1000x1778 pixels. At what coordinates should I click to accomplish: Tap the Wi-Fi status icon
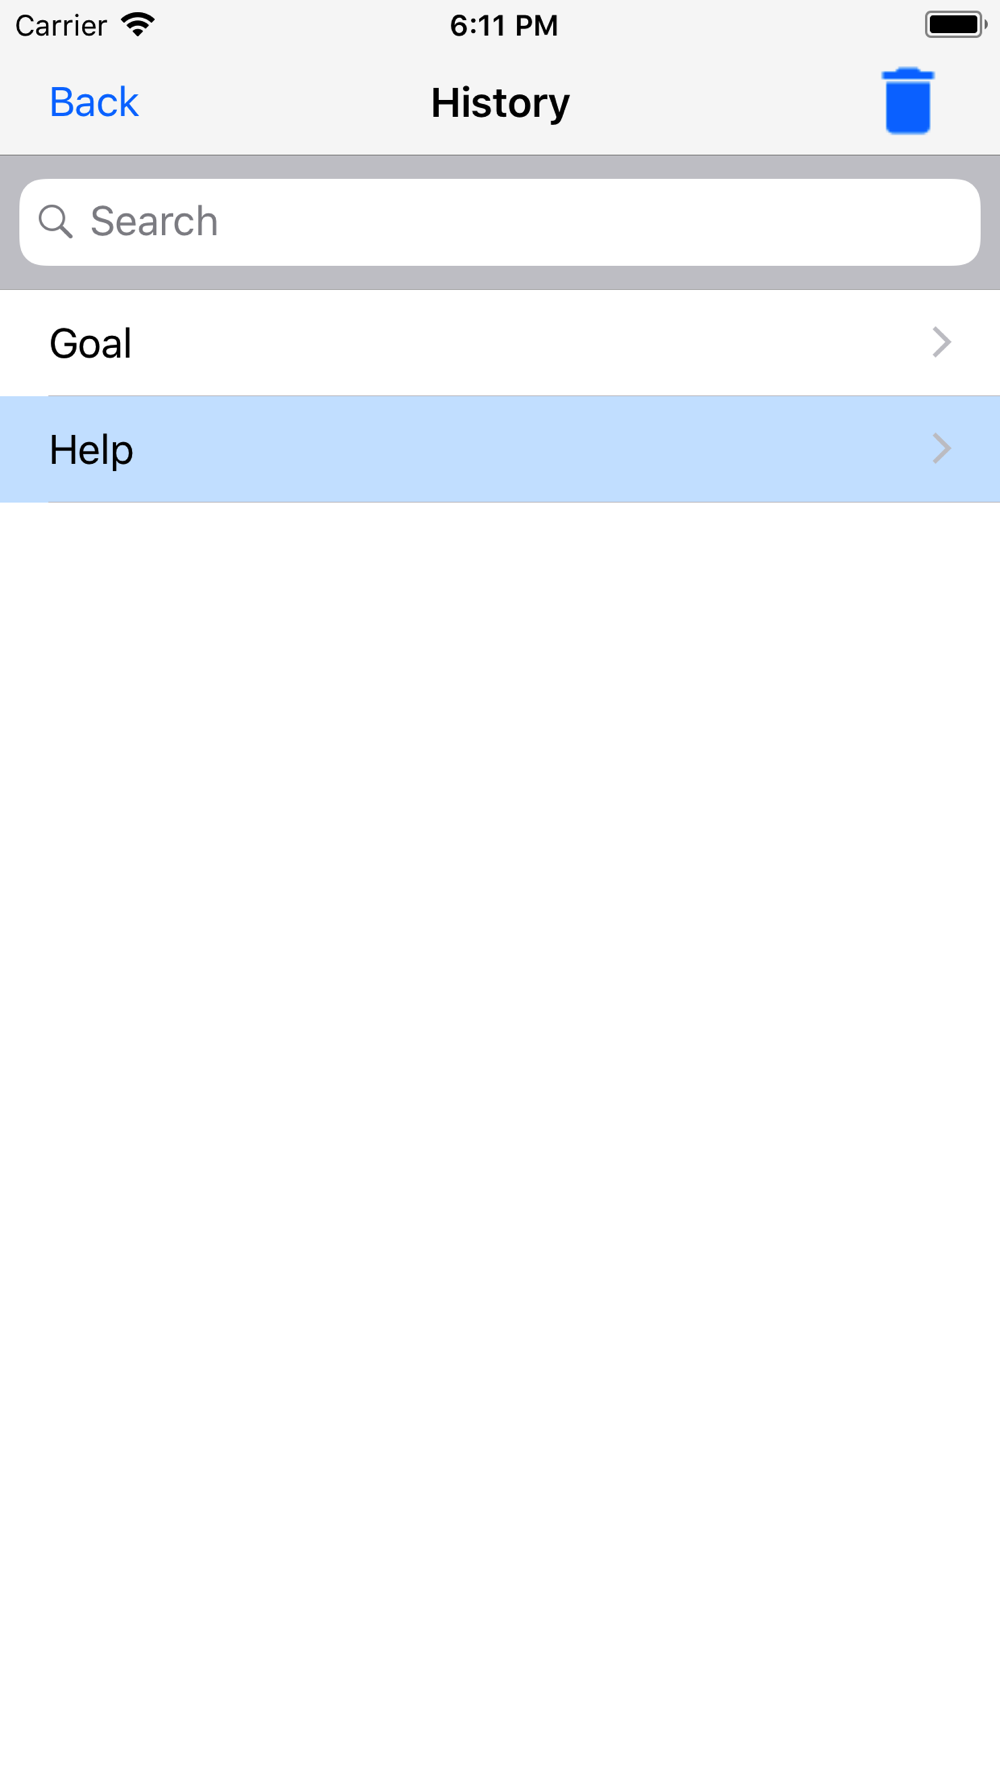(137, 24)
